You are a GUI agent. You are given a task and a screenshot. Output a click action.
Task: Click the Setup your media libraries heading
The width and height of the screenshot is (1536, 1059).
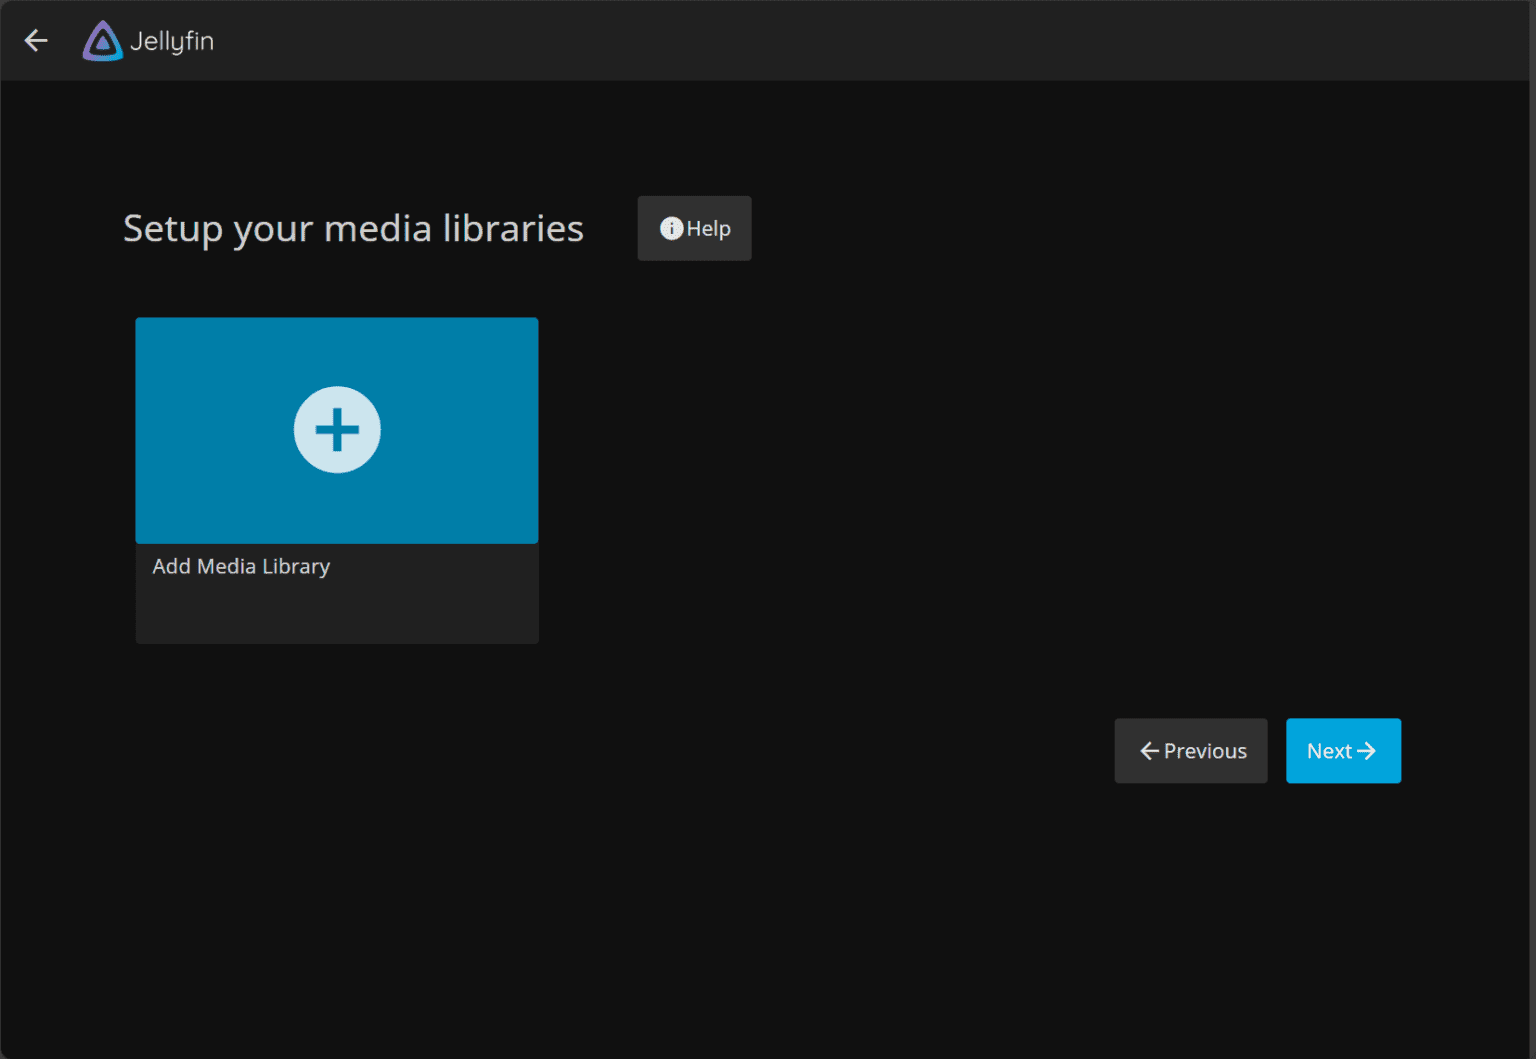coord(353,228)
